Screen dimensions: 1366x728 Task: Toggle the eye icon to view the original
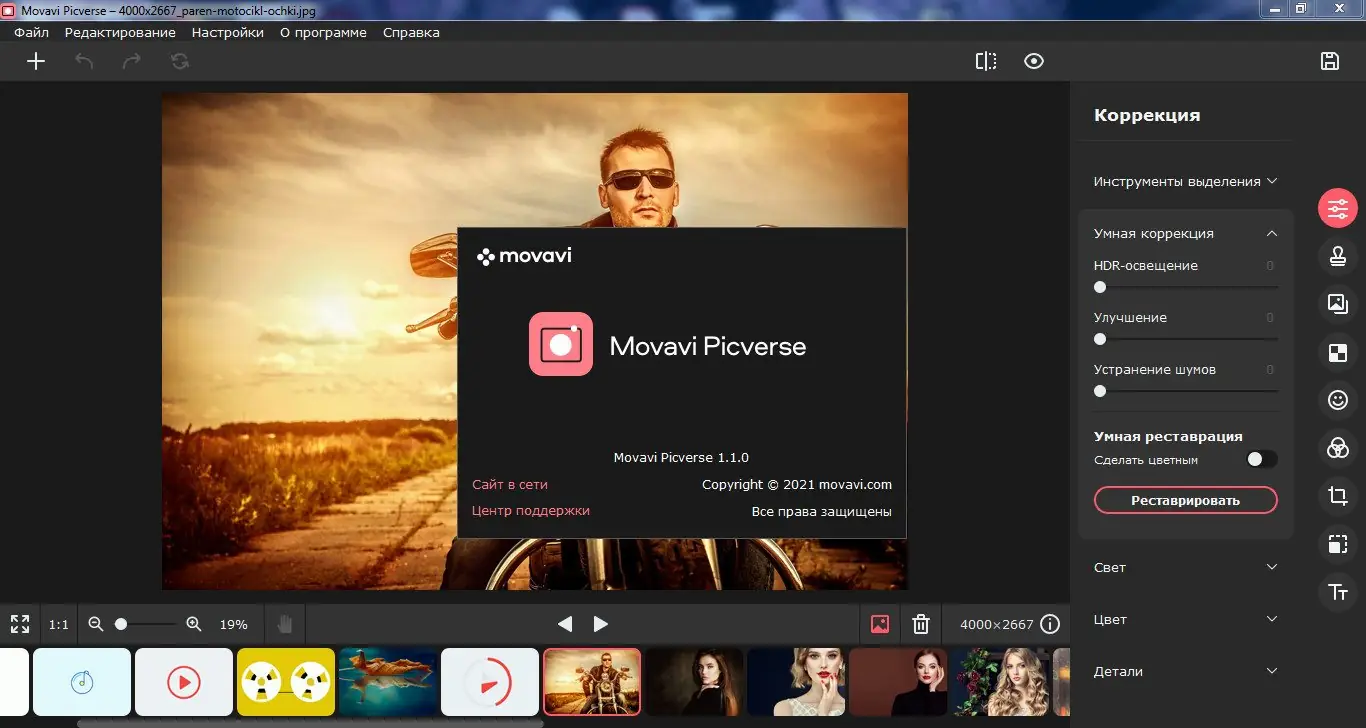tap(1034, 61)
